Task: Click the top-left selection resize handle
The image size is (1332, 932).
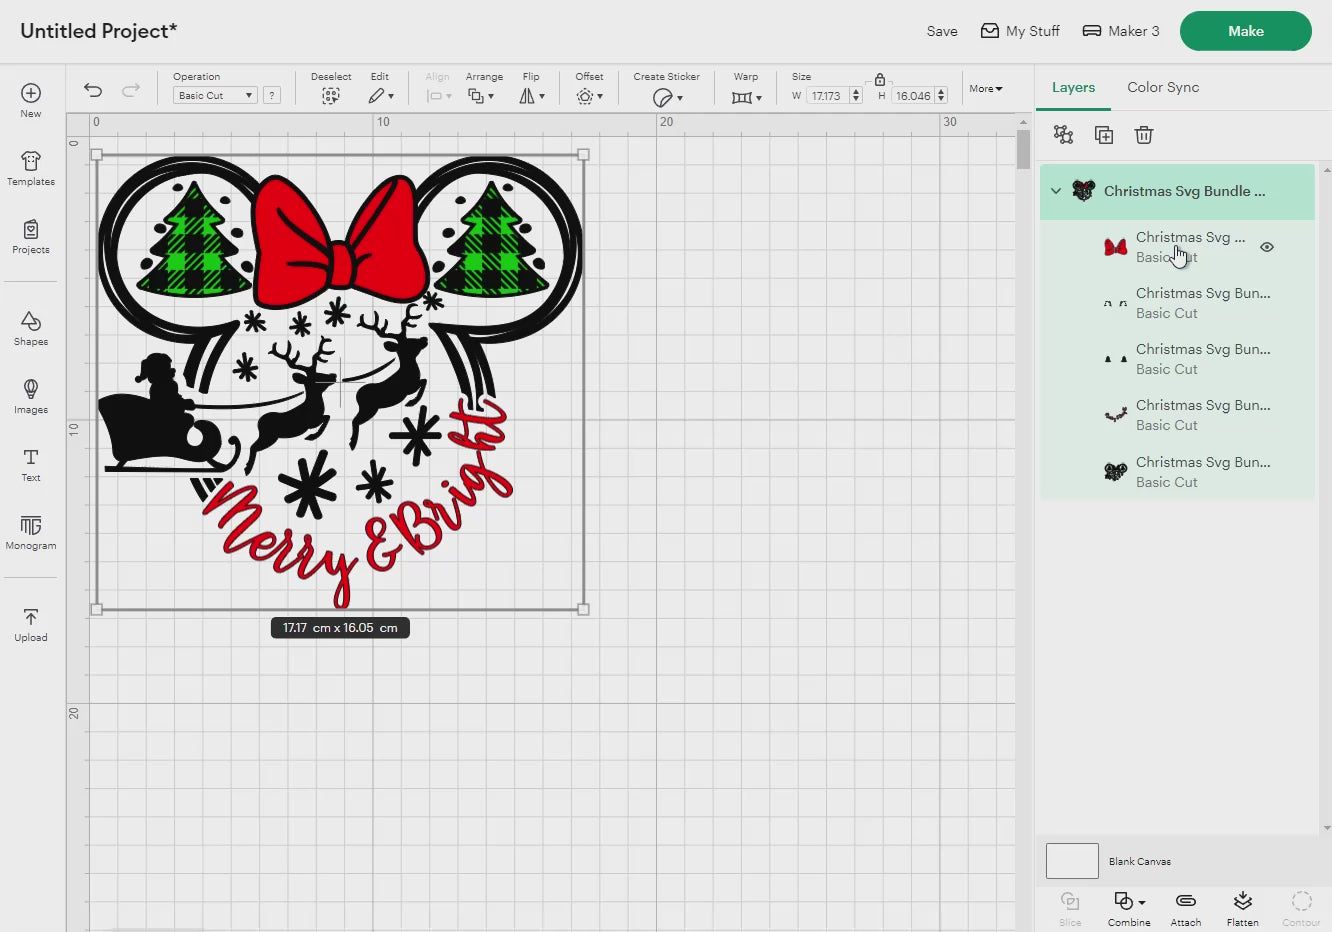Action: (97, 155)
